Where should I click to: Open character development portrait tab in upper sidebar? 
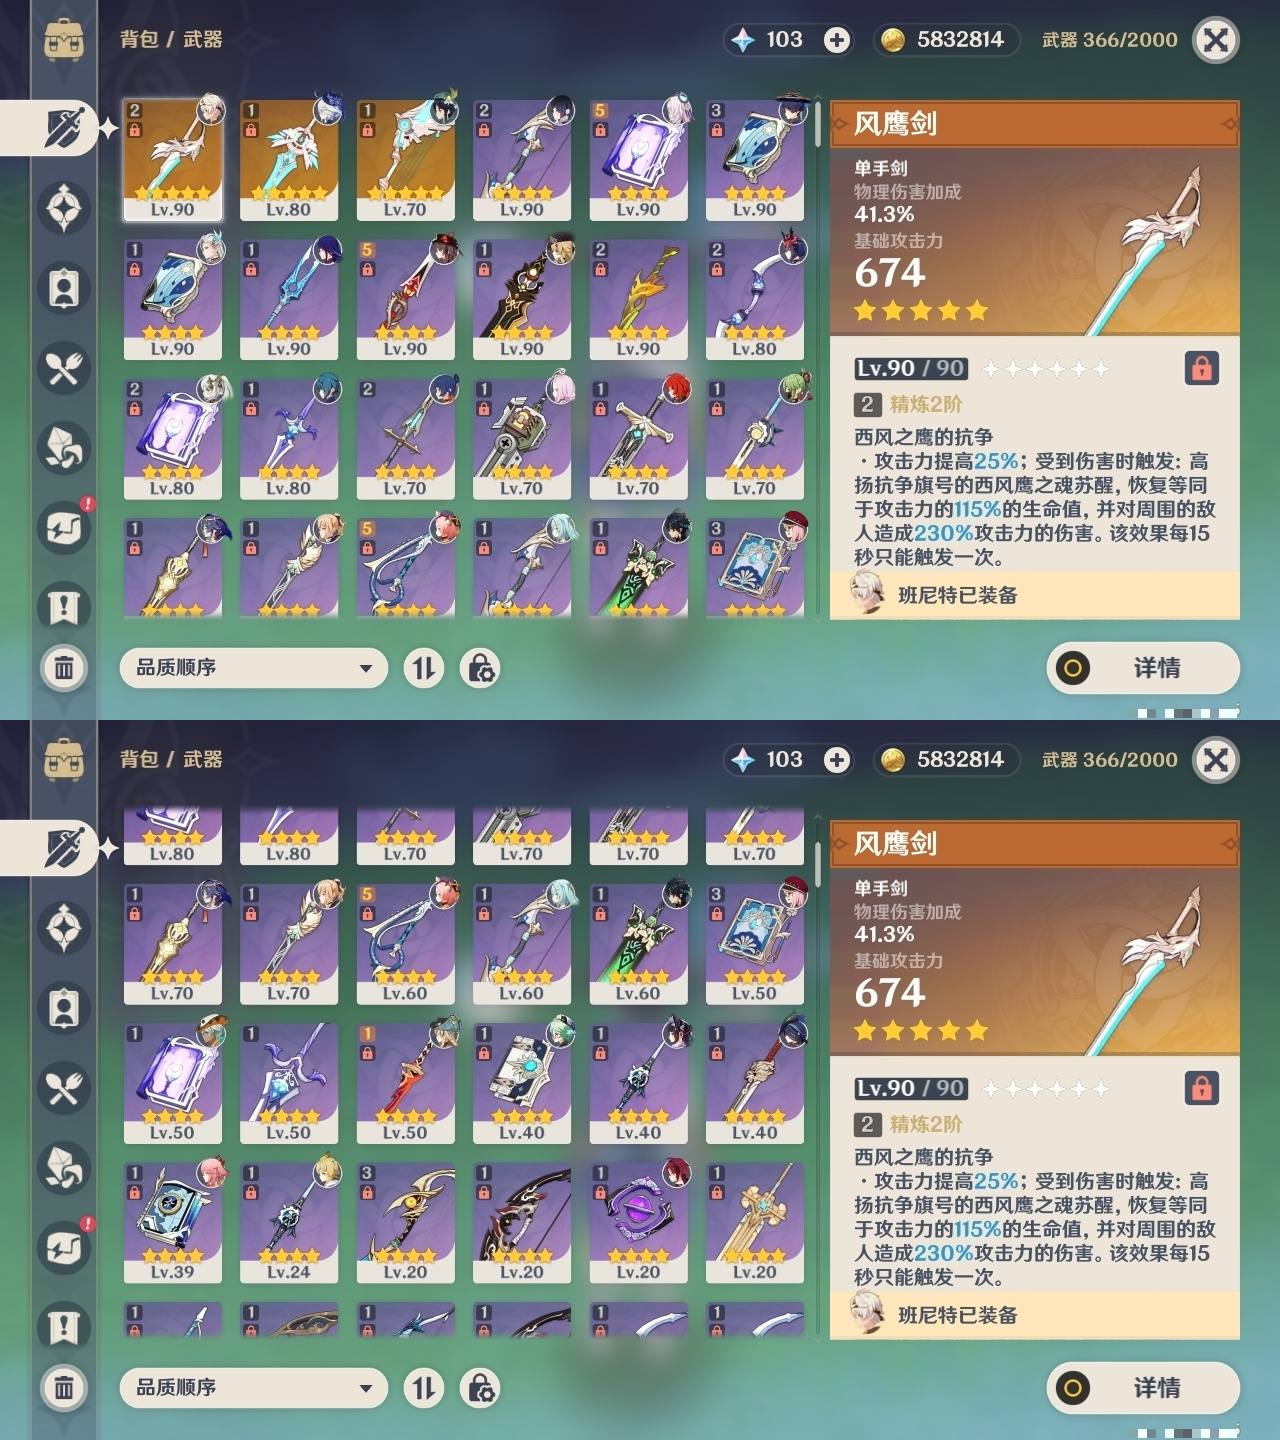[x=64, y=288]
